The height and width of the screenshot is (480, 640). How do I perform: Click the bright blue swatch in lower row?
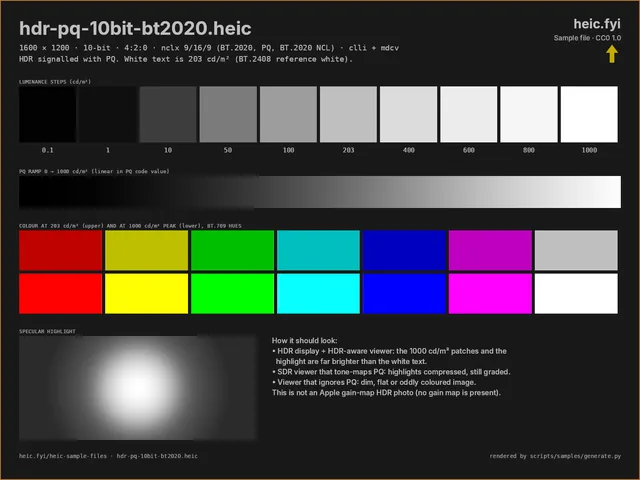404,293
